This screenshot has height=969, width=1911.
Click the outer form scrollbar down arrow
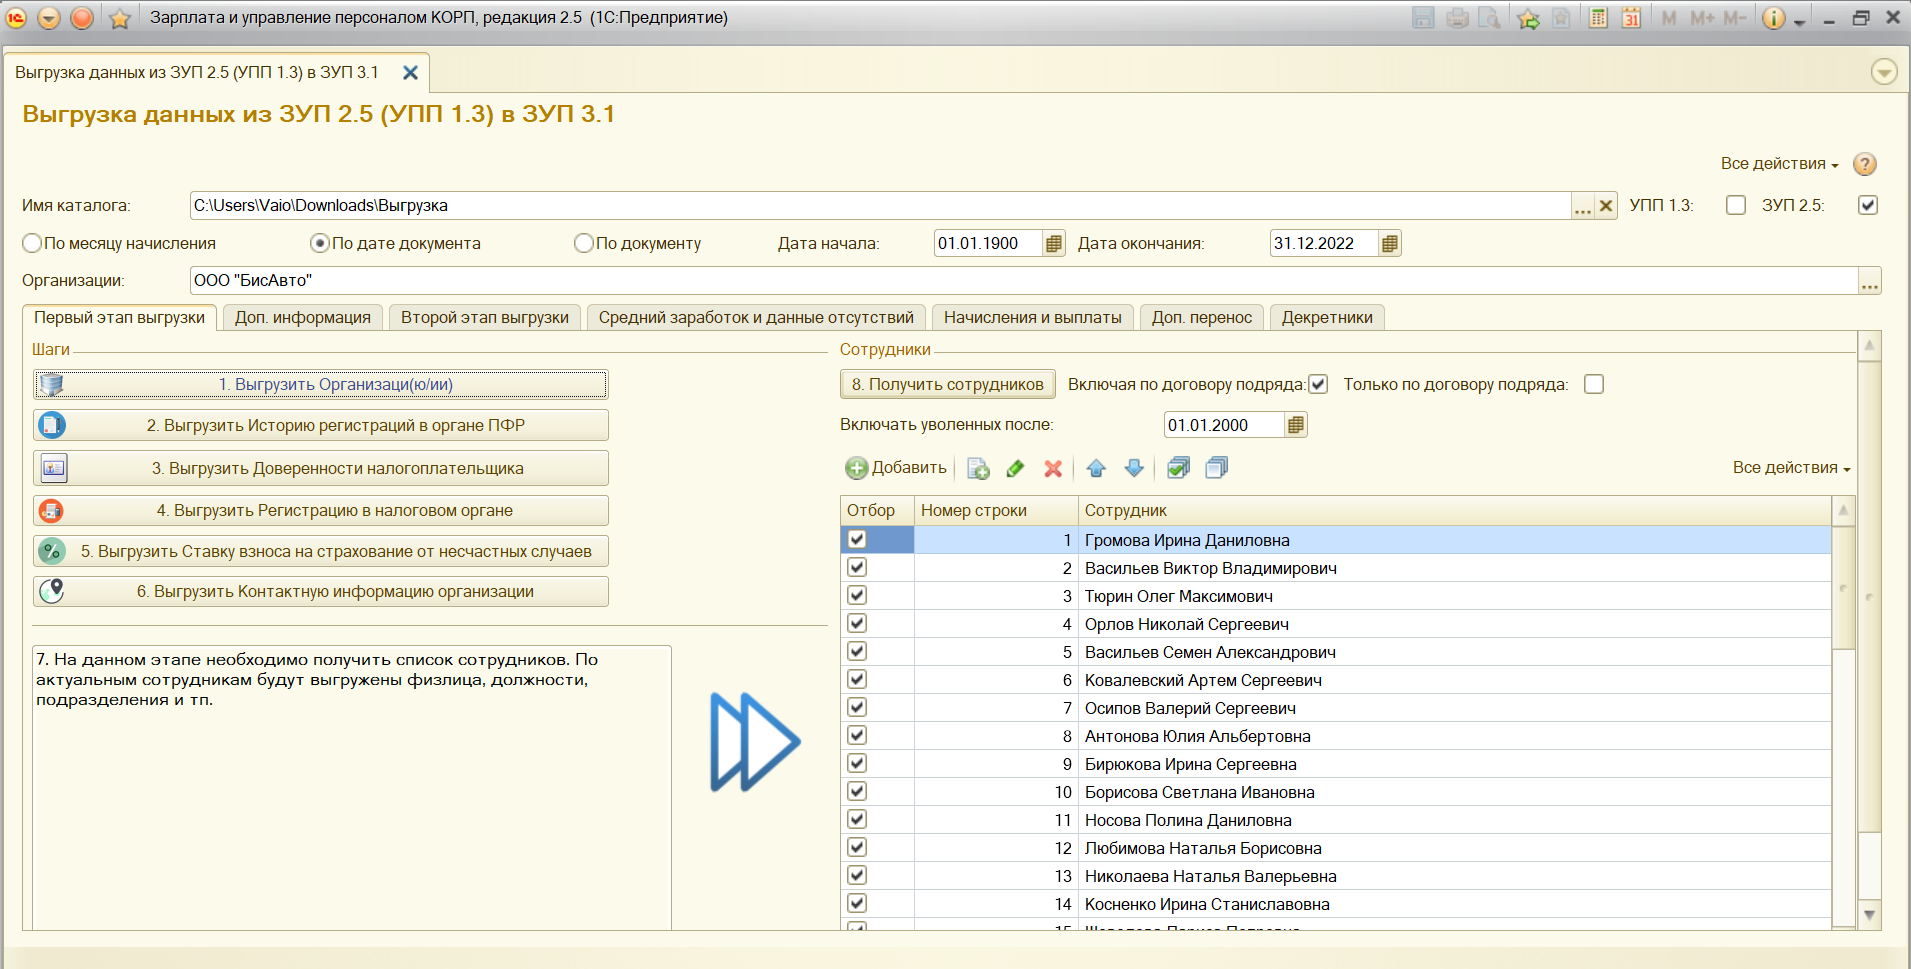[1869, 914]
